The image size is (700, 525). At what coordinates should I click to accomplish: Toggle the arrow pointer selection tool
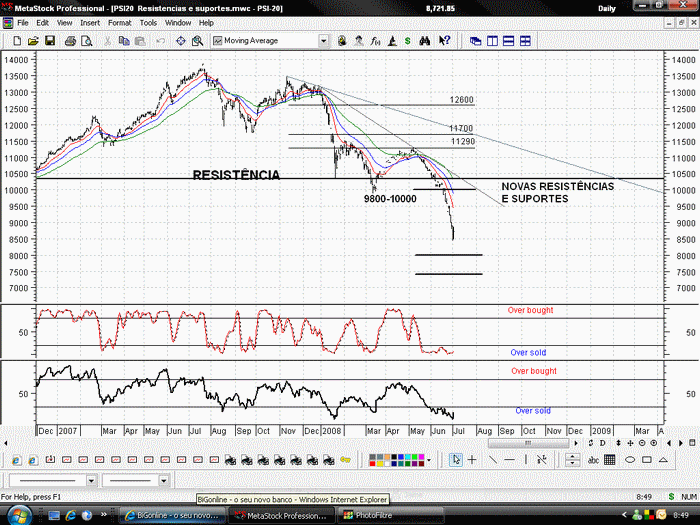coord(456,459)
